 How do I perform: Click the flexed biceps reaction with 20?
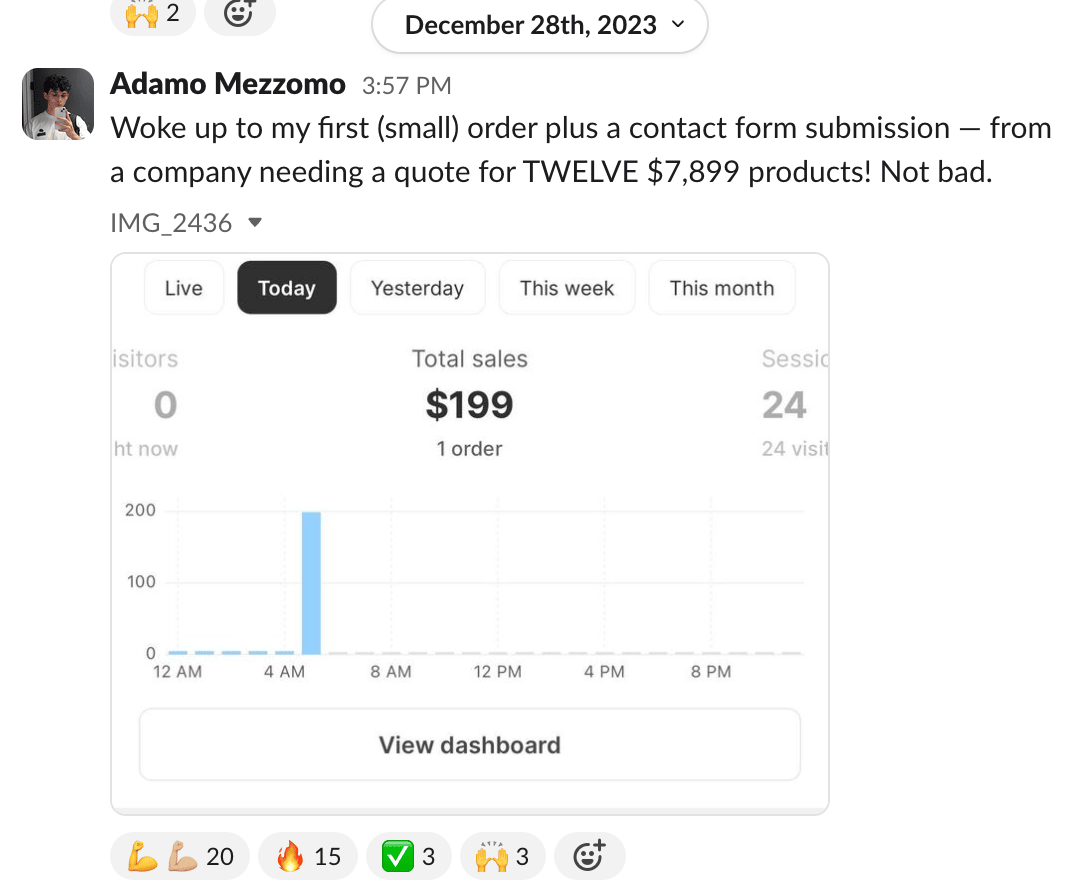click(179, 856)
